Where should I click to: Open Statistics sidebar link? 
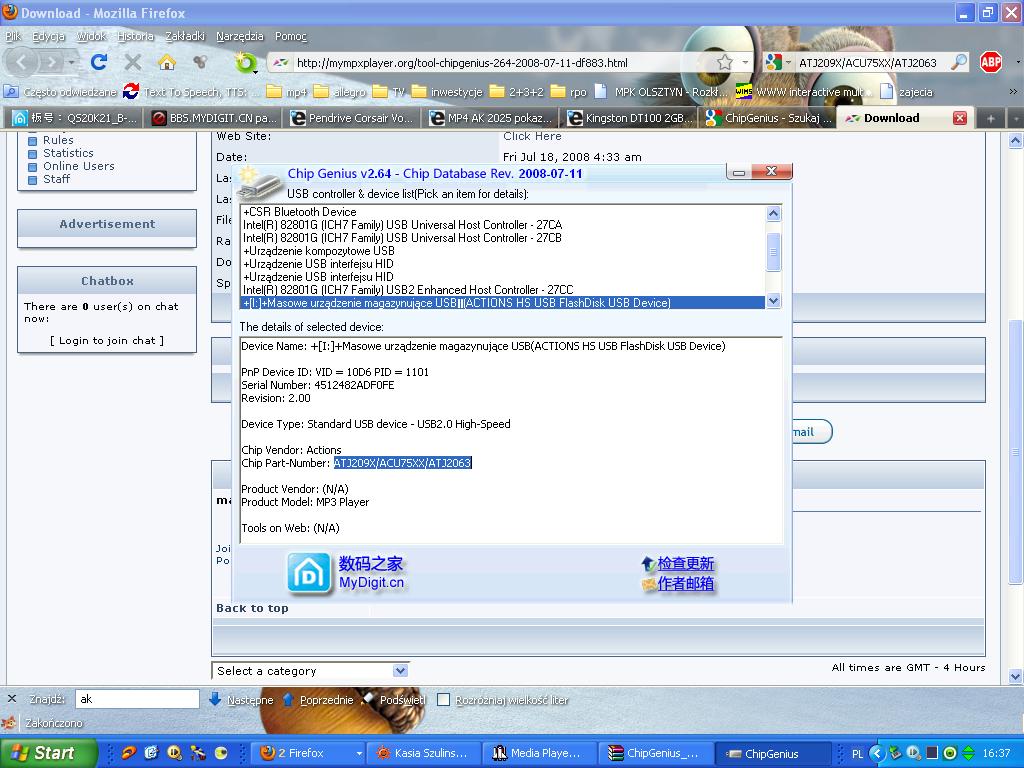coord(68,153)
